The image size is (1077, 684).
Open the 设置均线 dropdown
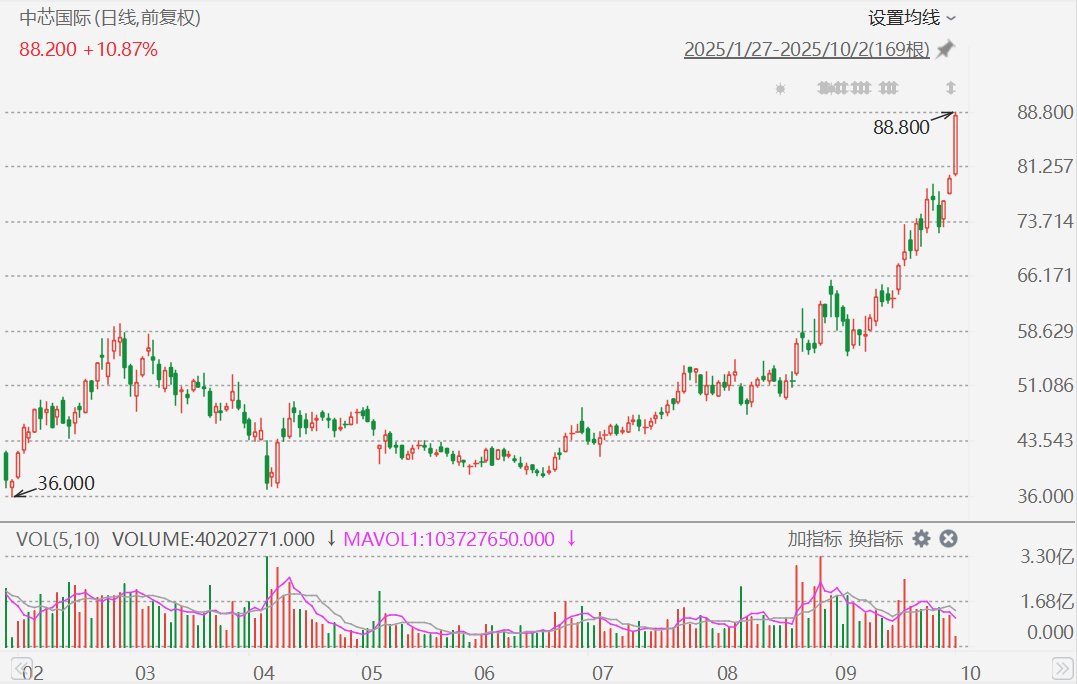coord(904,18)
